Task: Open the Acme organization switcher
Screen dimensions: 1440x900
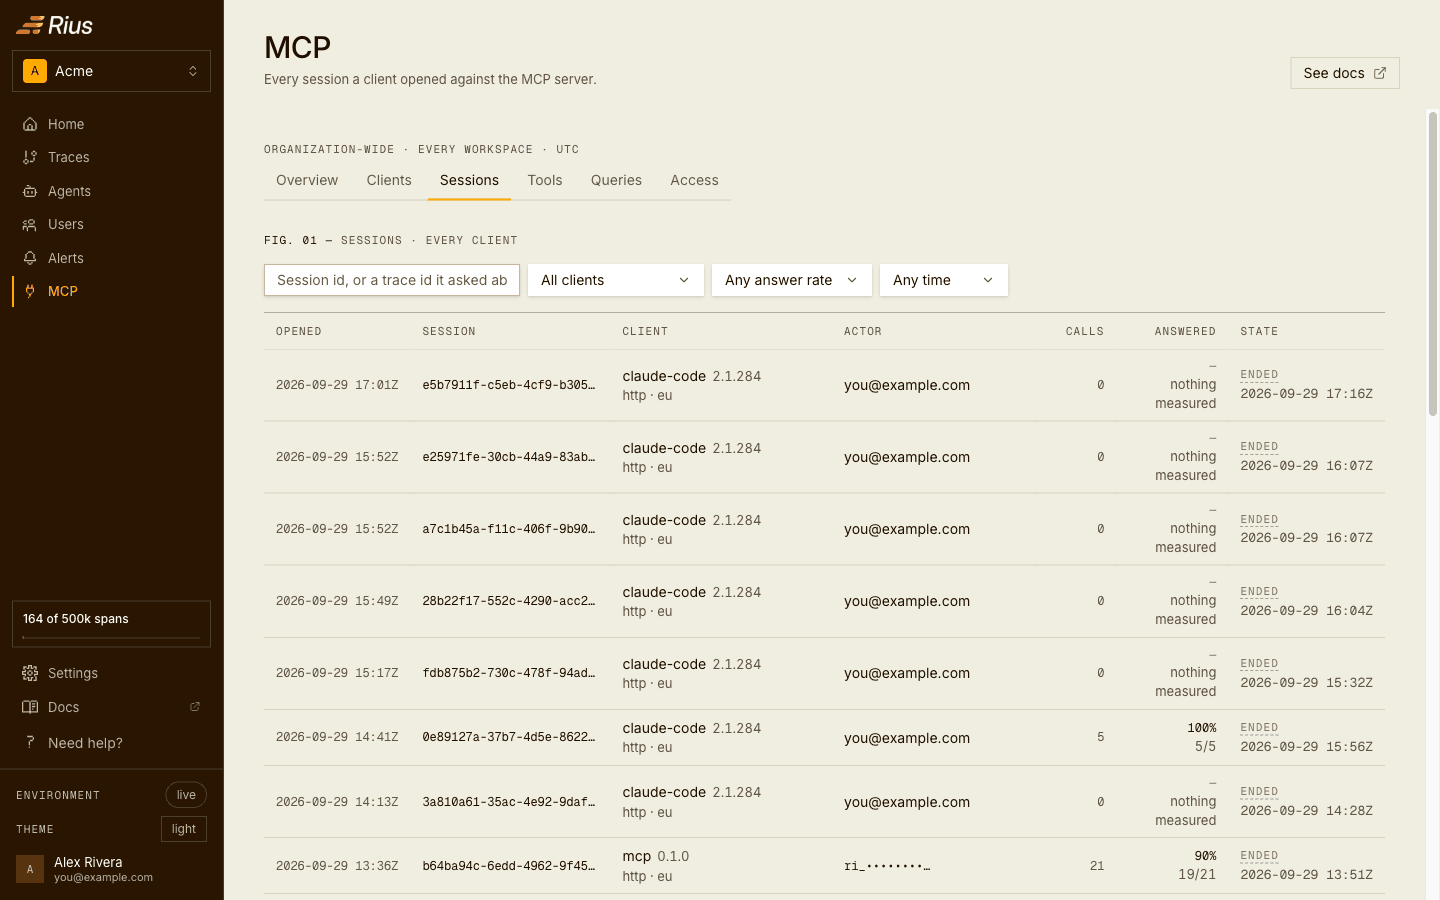Action: click(x=111, y=71)
